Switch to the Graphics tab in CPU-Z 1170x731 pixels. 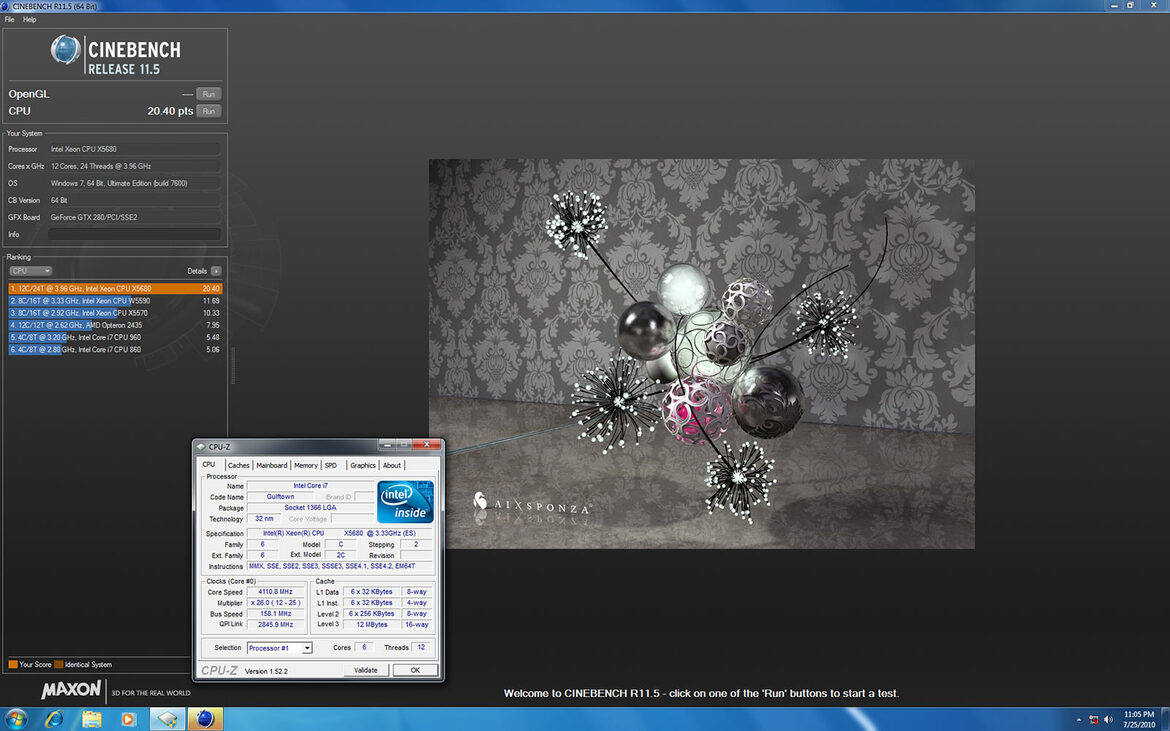tap(363, 465)
